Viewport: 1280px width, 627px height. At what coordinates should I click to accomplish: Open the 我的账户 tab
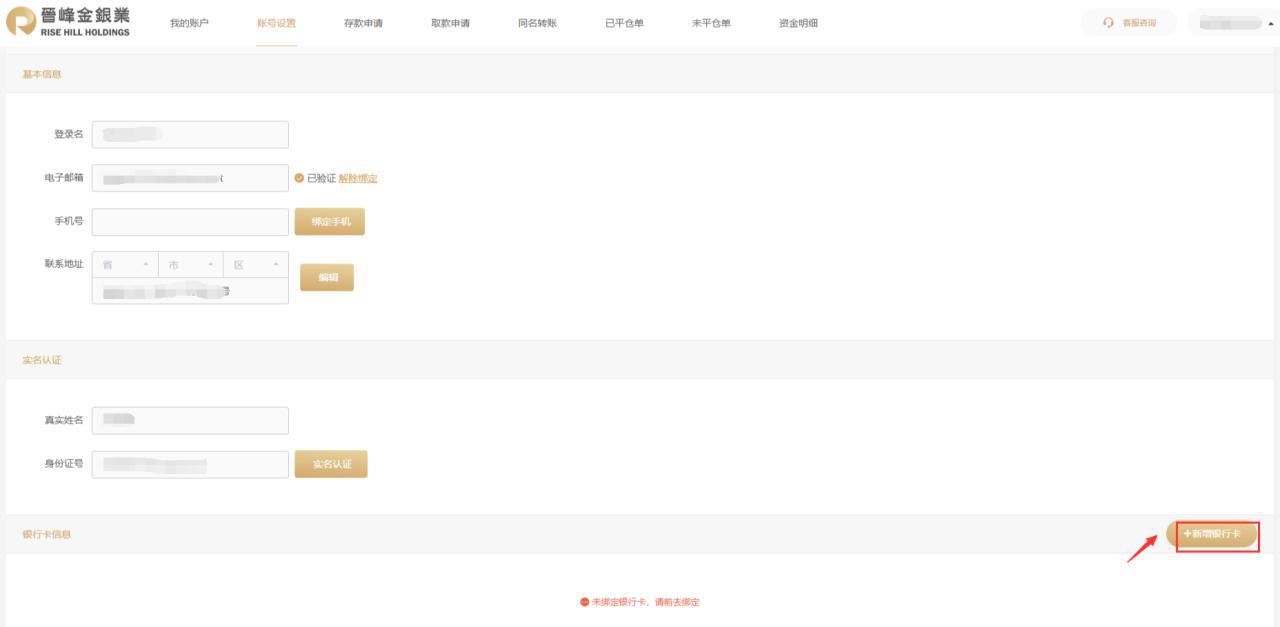pyautogui.click(x=189, y=23)
